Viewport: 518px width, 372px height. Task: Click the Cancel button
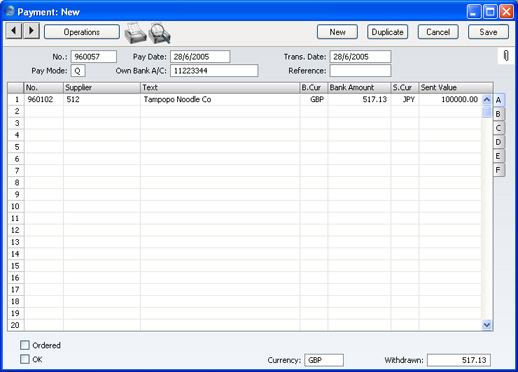pyautogui.click(x=438, y=32)
